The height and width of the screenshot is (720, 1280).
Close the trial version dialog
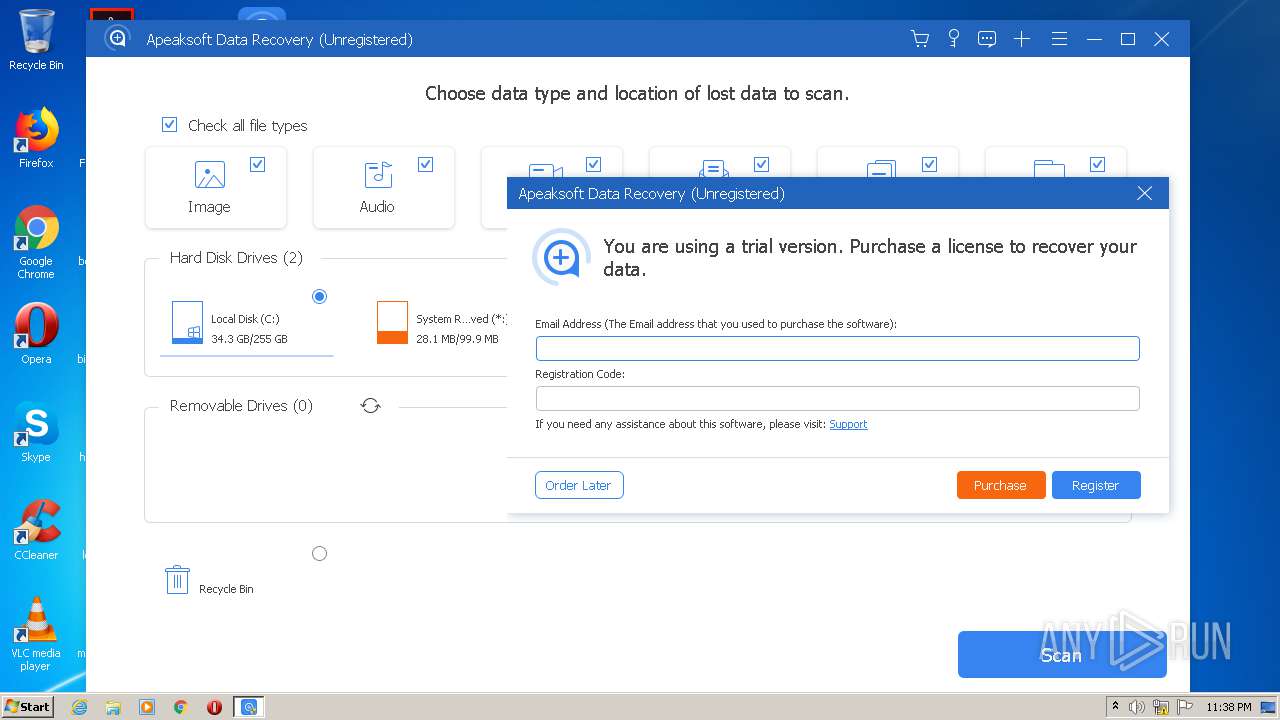pos(1145,193)
